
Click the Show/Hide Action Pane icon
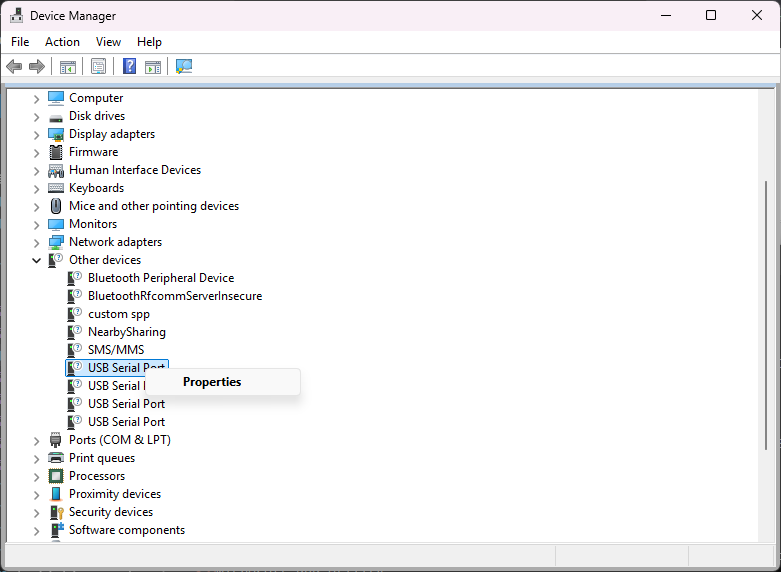pyautogui.click(x=153, y=66)
